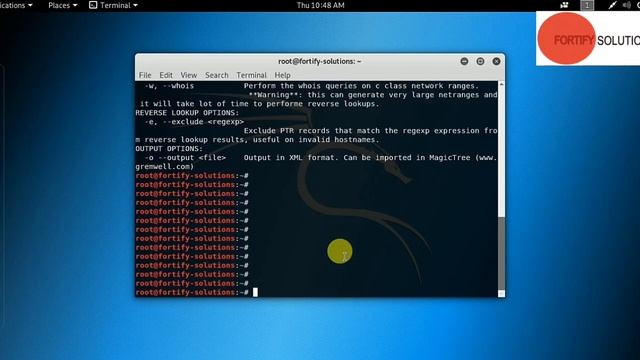Viewport: 640px width, 360px height.
Task: Click the text '-o --output <file>'
Action: 185,158
